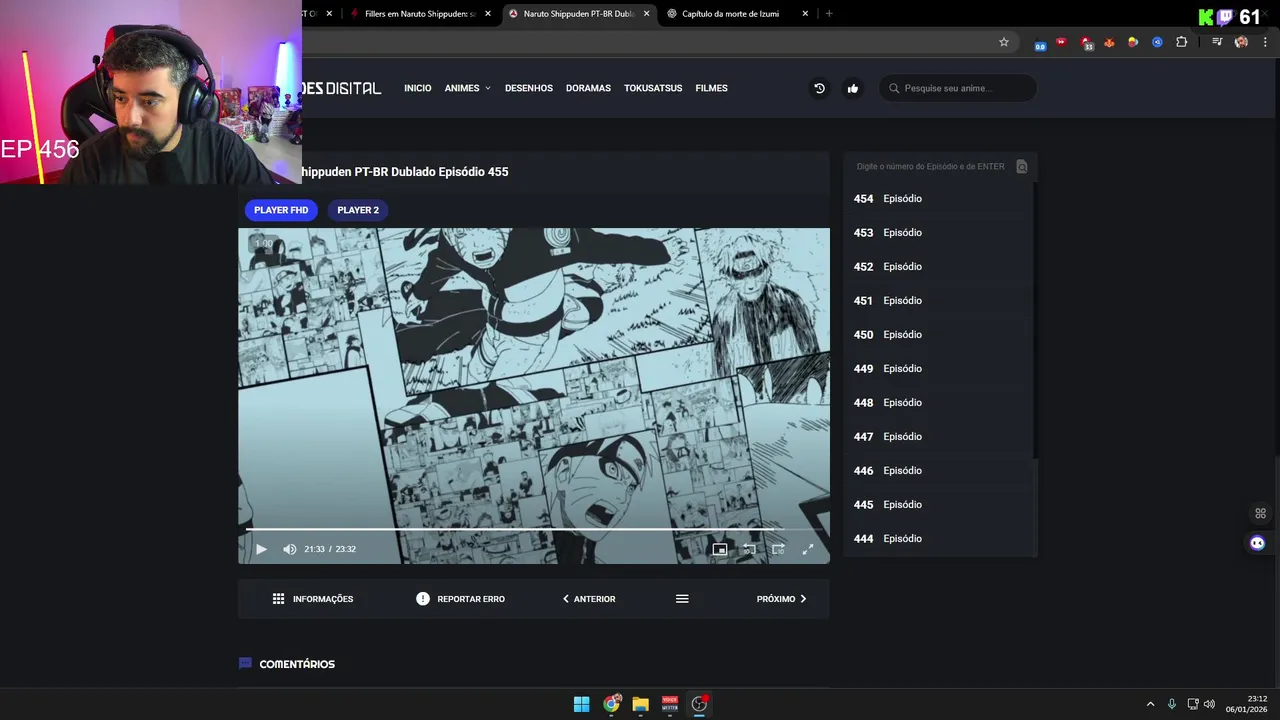Open 445 Episódio from the list
The width and height of the screenshot is (1280, 720).
point(938,505)
